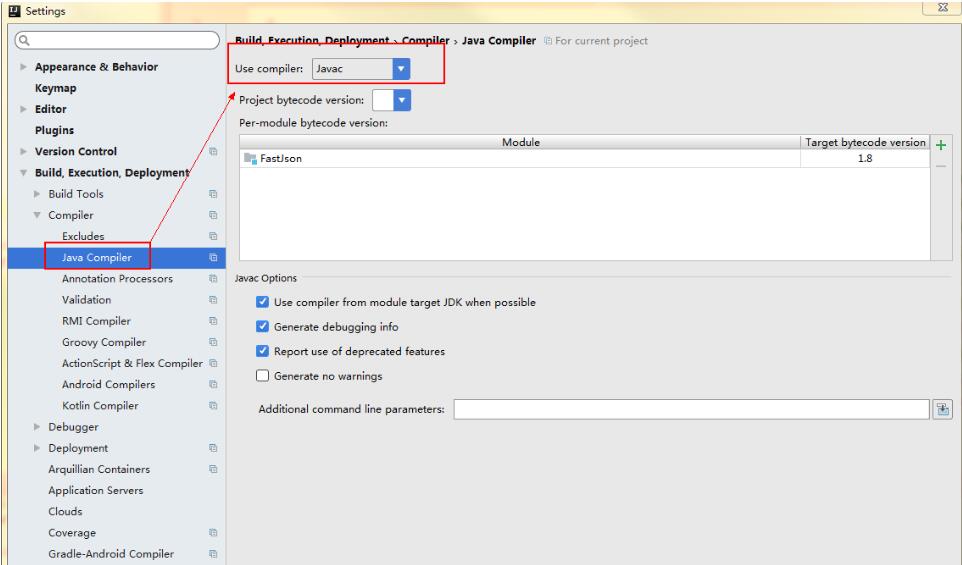This screenshot has height=565, width=962.
Task: Enable Generate no warnings checkbox
Action: pos(263,376)
